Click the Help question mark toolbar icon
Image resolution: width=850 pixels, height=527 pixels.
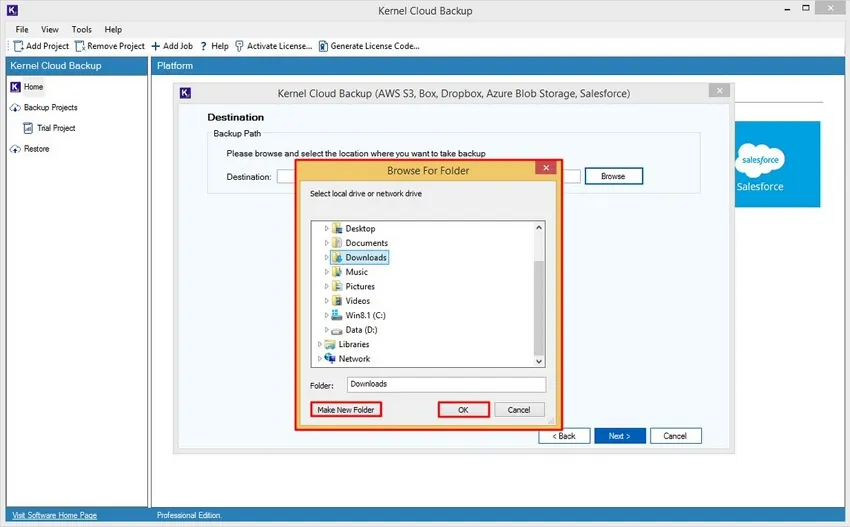tap(204, 46)
